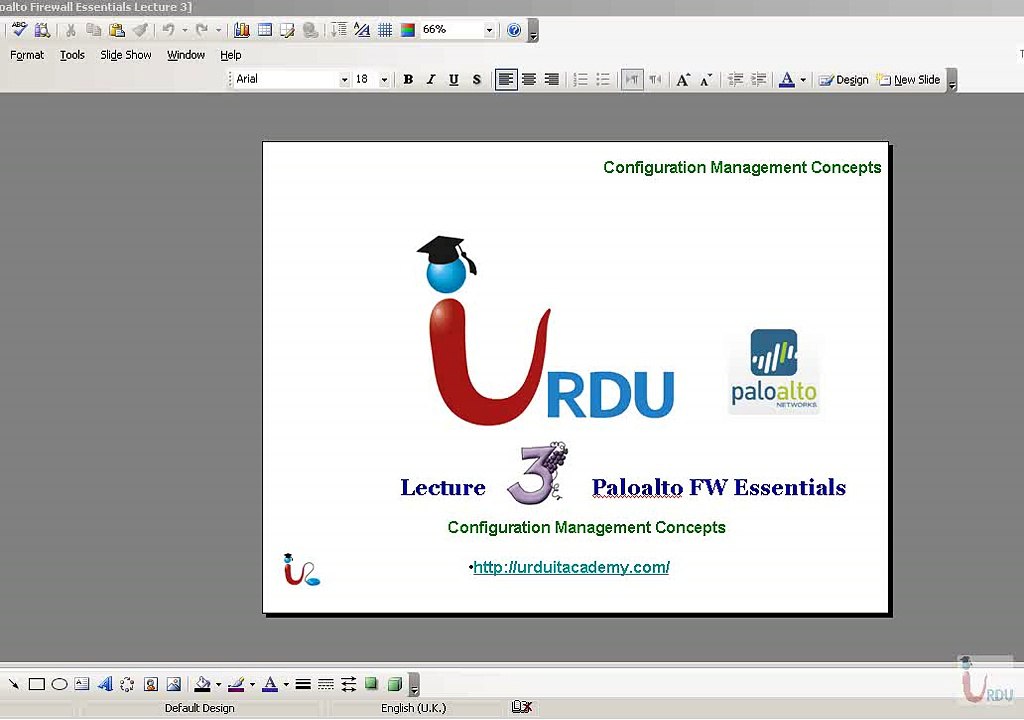1024x720 pixels.
Task: Copy selection using the Copy icon
Action: coord(93,30)
